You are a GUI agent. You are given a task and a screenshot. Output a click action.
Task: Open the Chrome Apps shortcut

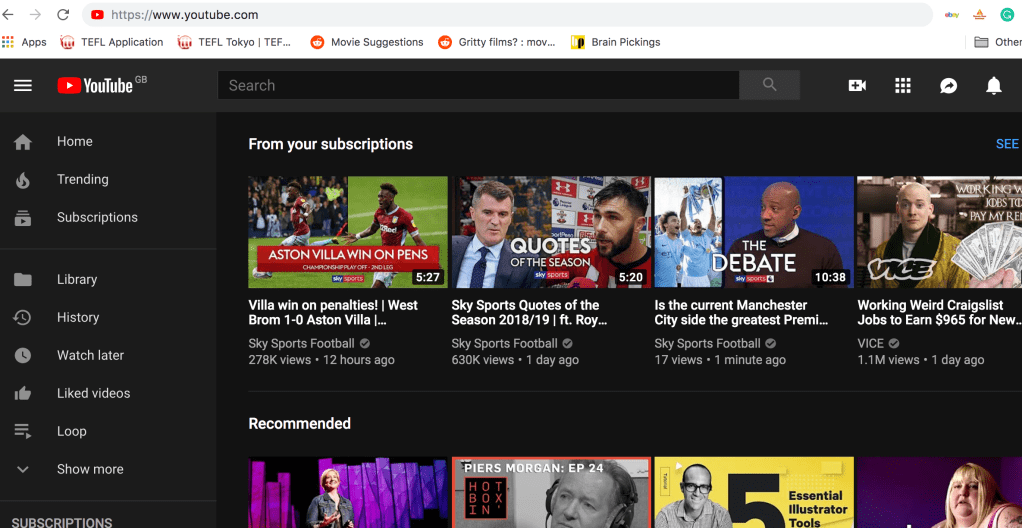coord(25,42)
